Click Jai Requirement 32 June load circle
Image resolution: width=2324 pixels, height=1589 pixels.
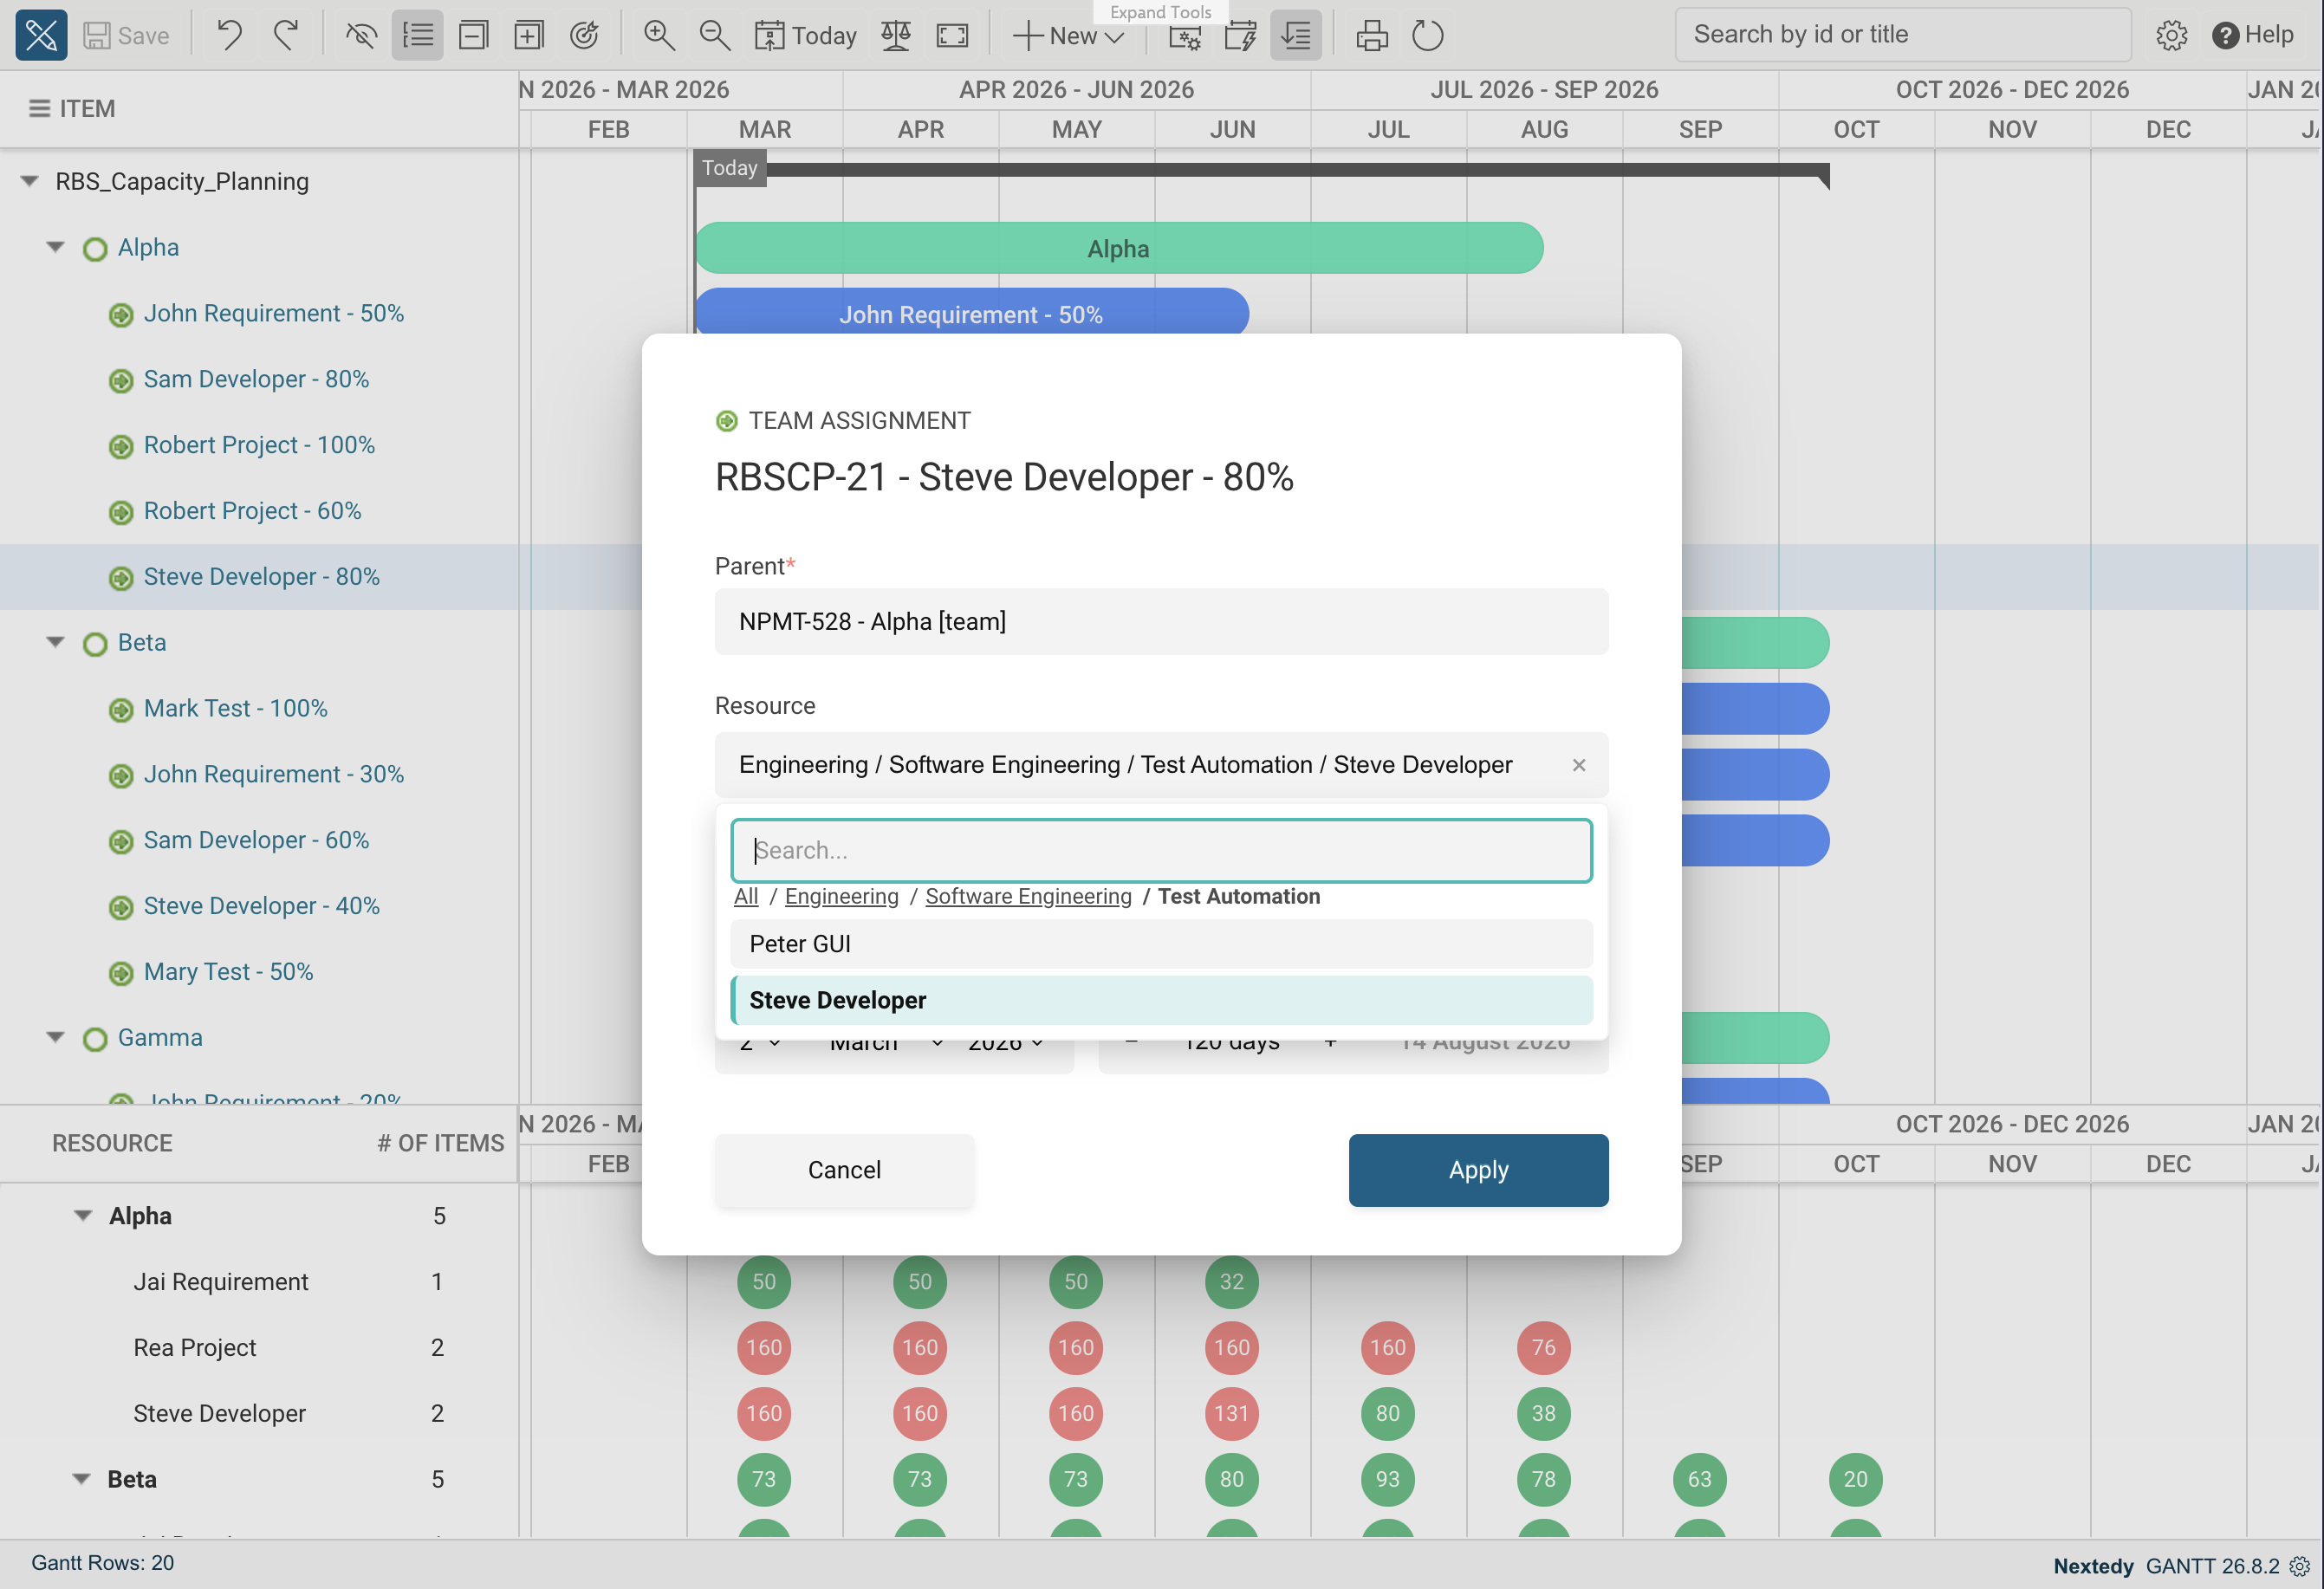click(x=1231, y=1282)
